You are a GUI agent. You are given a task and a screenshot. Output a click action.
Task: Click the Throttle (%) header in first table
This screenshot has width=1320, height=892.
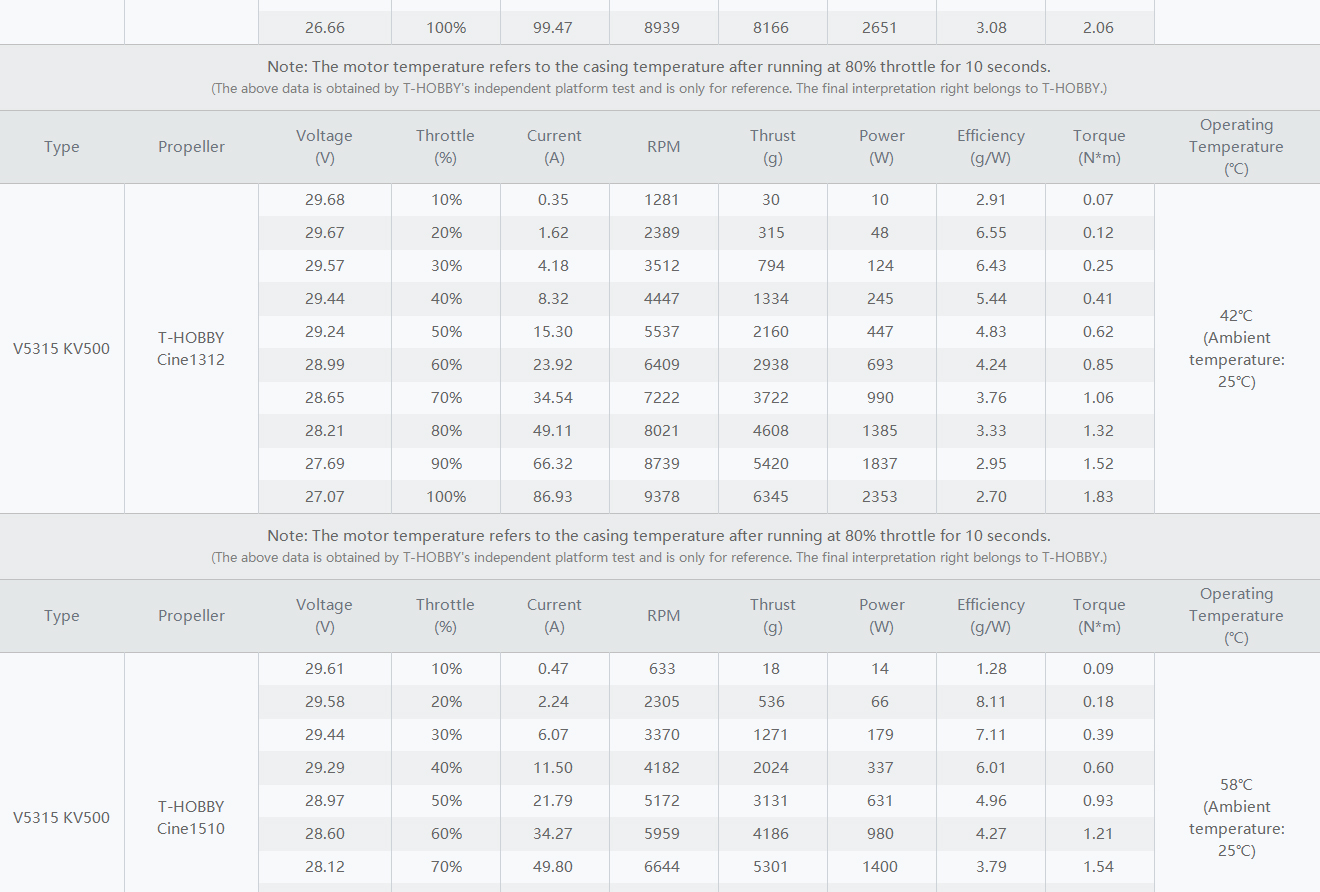pos(445,146)
